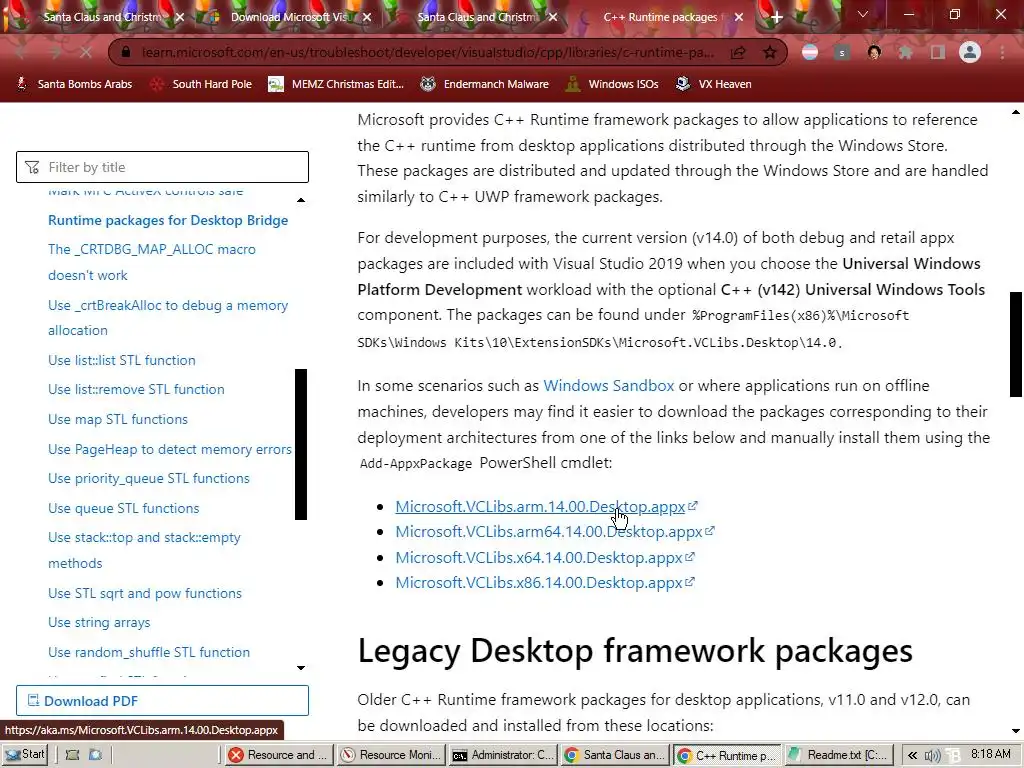Open the Endermanch Malware bookmark
The width and height of the screenshot is (1024, 768).
[485, 84]
